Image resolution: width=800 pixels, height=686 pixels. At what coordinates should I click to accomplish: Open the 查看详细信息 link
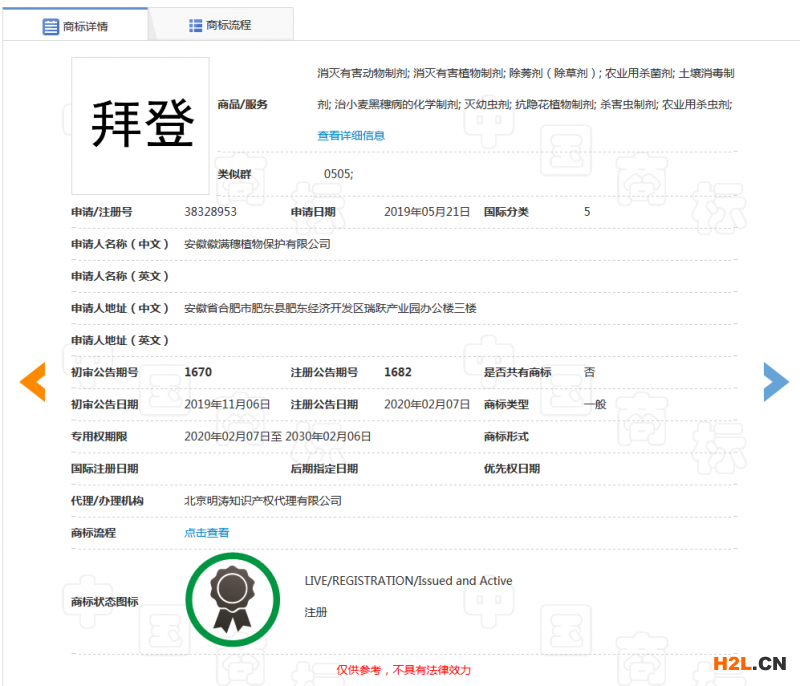click(x=351, y=136)
